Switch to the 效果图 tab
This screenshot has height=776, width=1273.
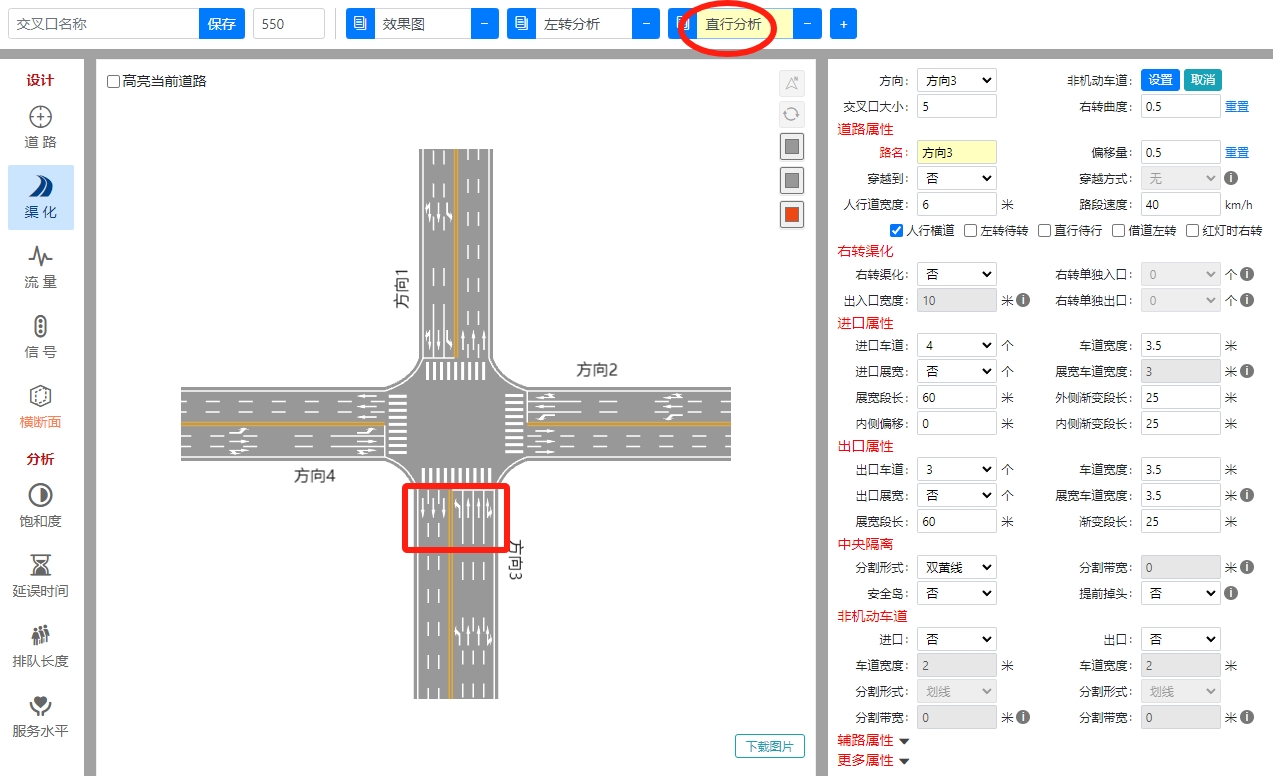coord(422,23)
